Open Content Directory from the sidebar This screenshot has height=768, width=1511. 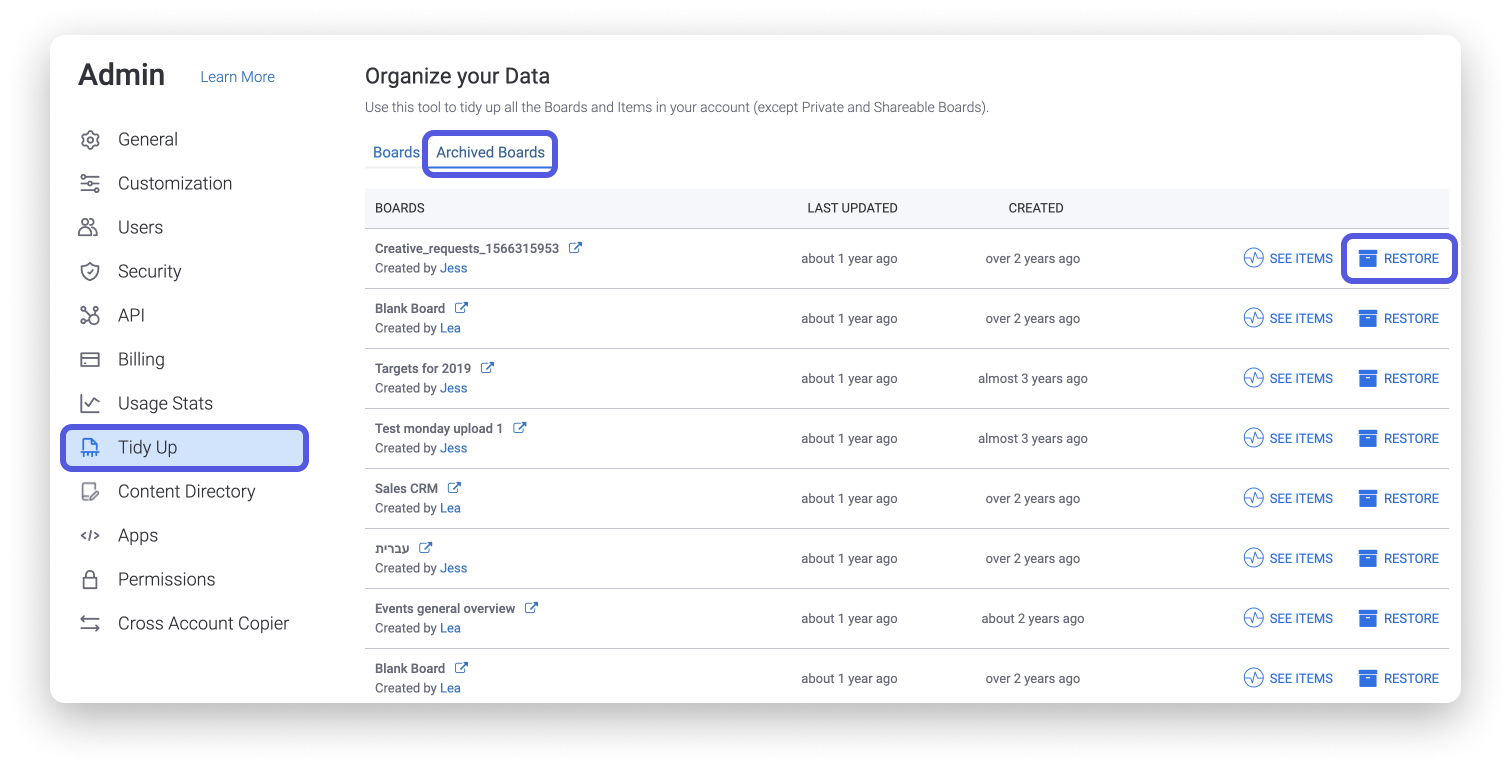[185, 491]
